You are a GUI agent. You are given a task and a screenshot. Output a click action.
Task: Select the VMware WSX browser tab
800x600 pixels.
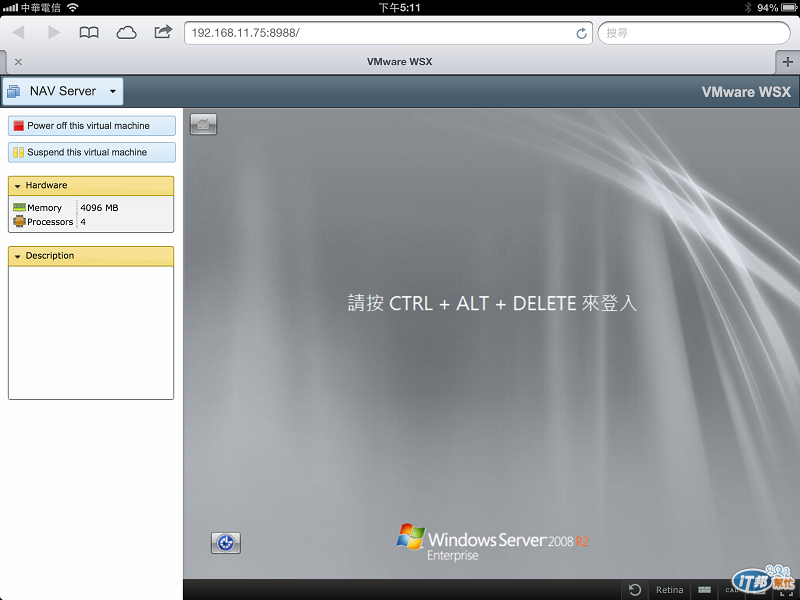pyautogui.click(x=399, y=62)
